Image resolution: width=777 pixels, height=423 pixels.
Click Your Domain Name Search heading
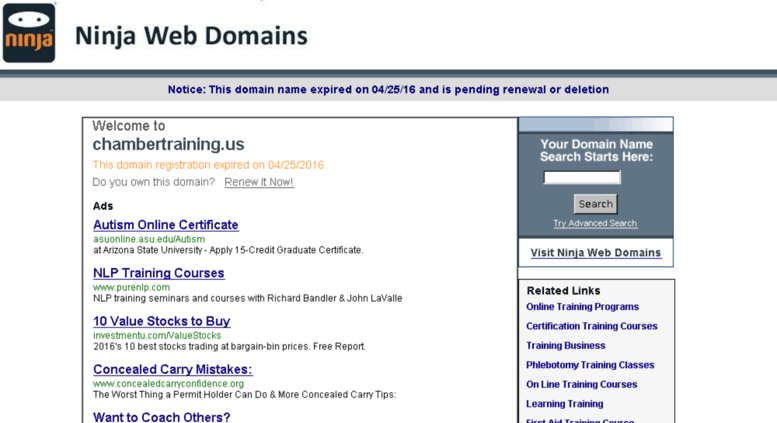[x=596, y=151]
